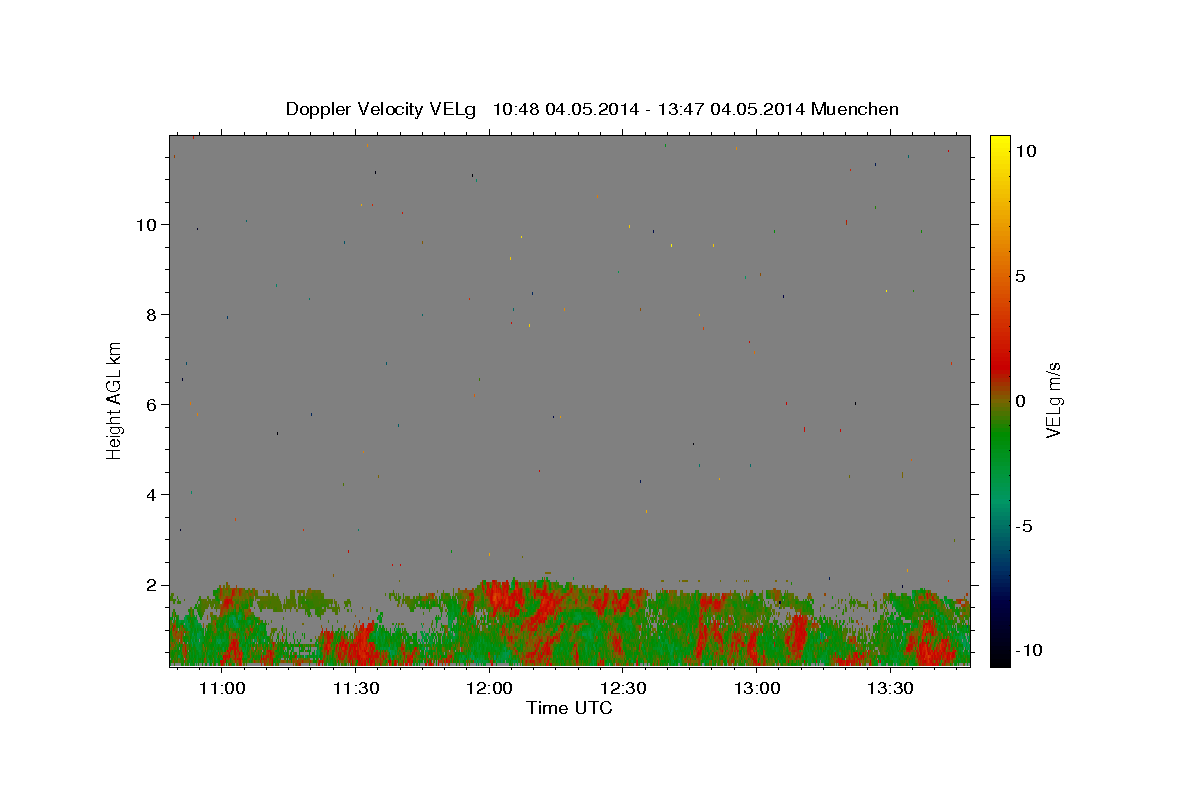Click the 11:00 time tick label
The image size is (1200, 800).
point(222,689)
